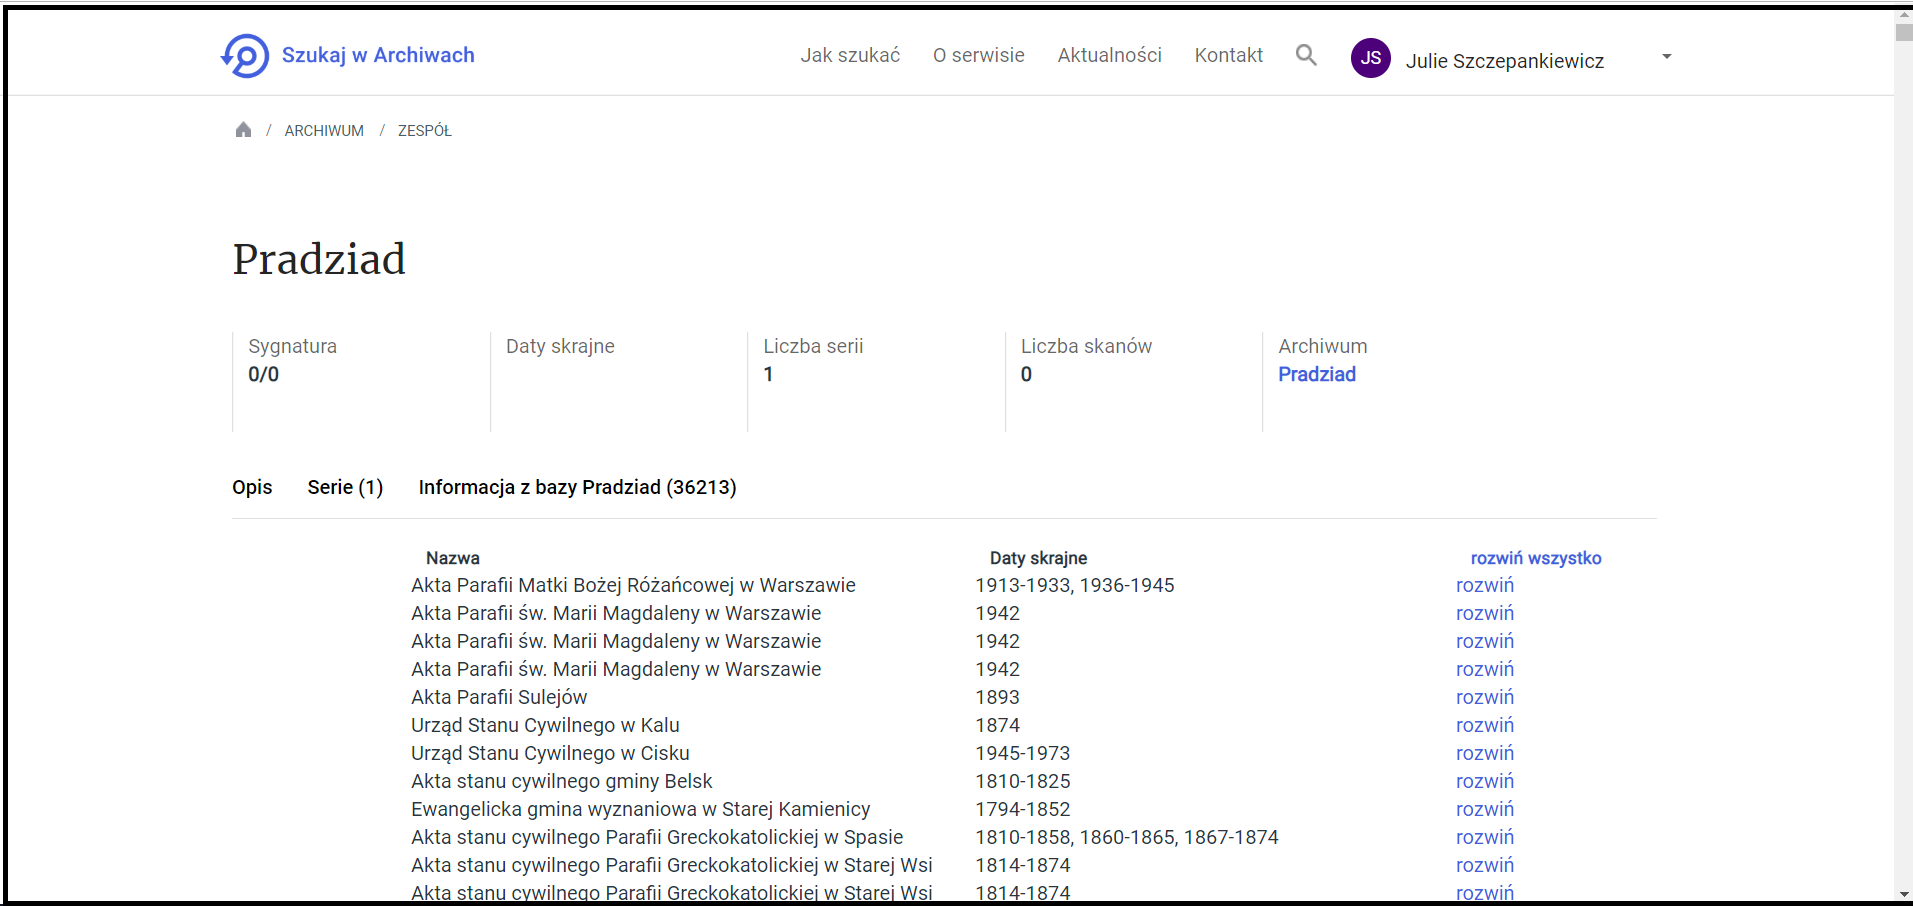Image resolution: width=1913 pixels, height=906 pixels.
Task: Open search with the magnifying glass icon
Action: pyautogui.click(x=1306, y=55)
